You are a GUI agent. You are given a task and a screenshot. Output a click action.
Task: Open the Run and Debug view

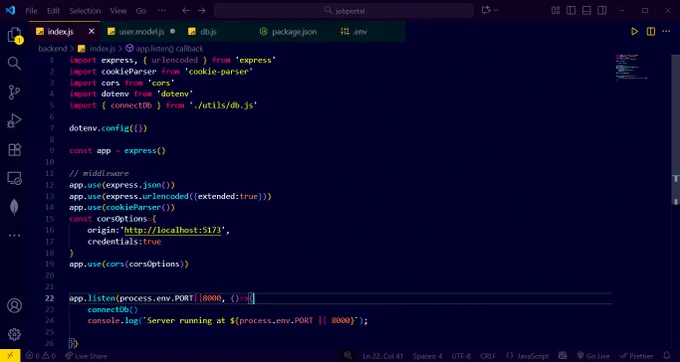[x=14, y=121]
